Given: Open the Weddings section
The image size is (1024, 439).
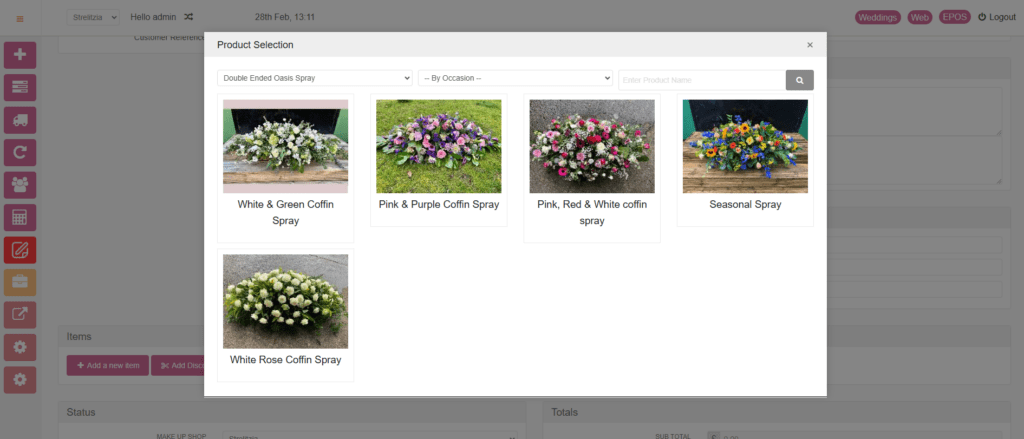Looking at the screenshot, I should (x=878, y=18).
